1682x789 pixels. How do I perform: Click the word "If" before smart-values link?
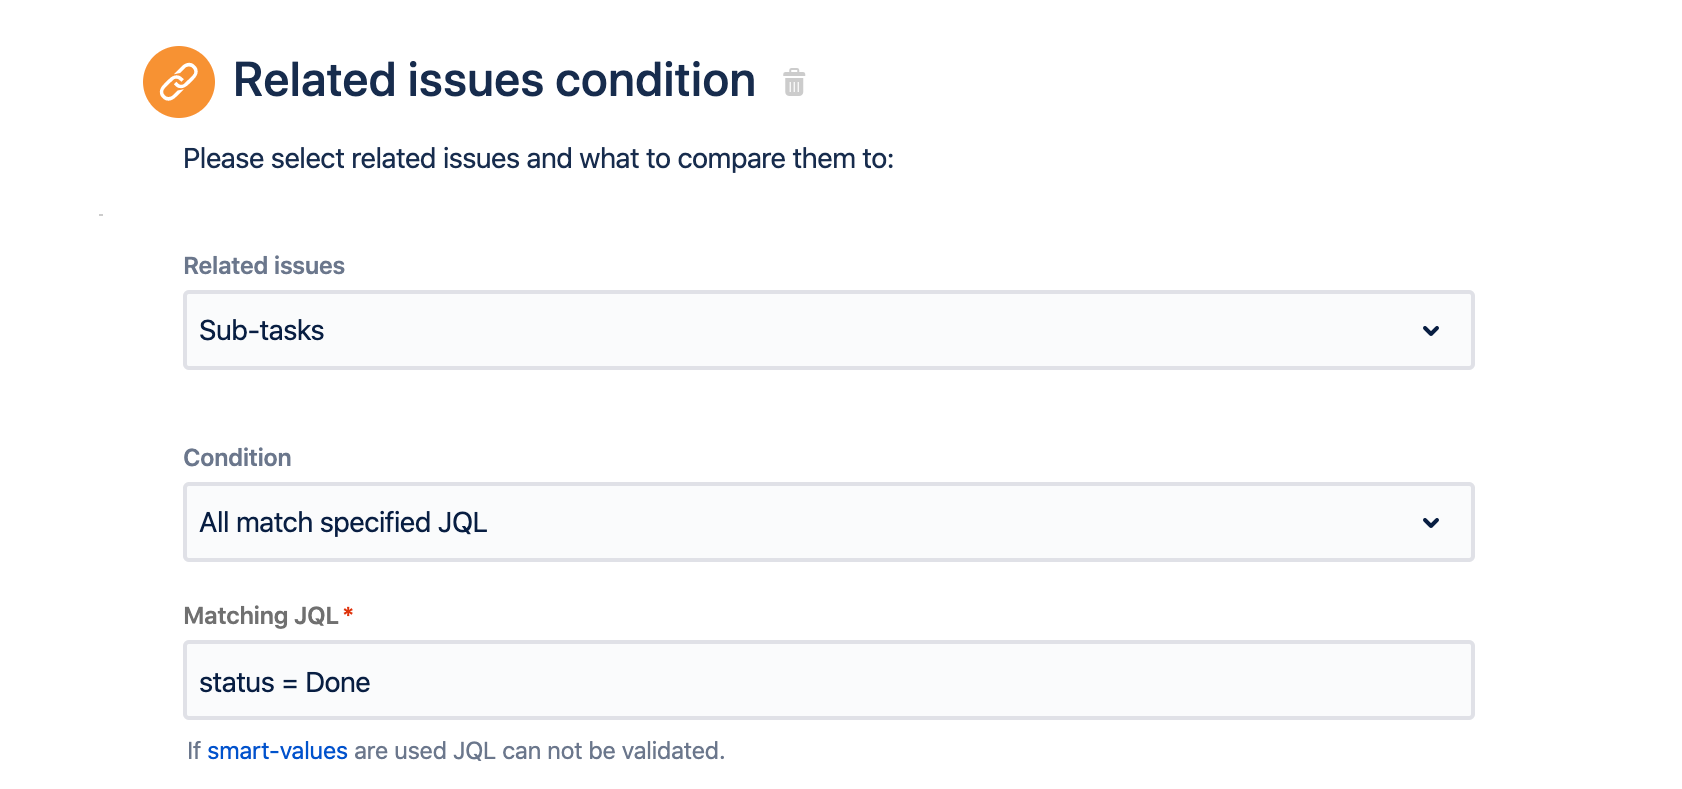click(x=194, y=751)
